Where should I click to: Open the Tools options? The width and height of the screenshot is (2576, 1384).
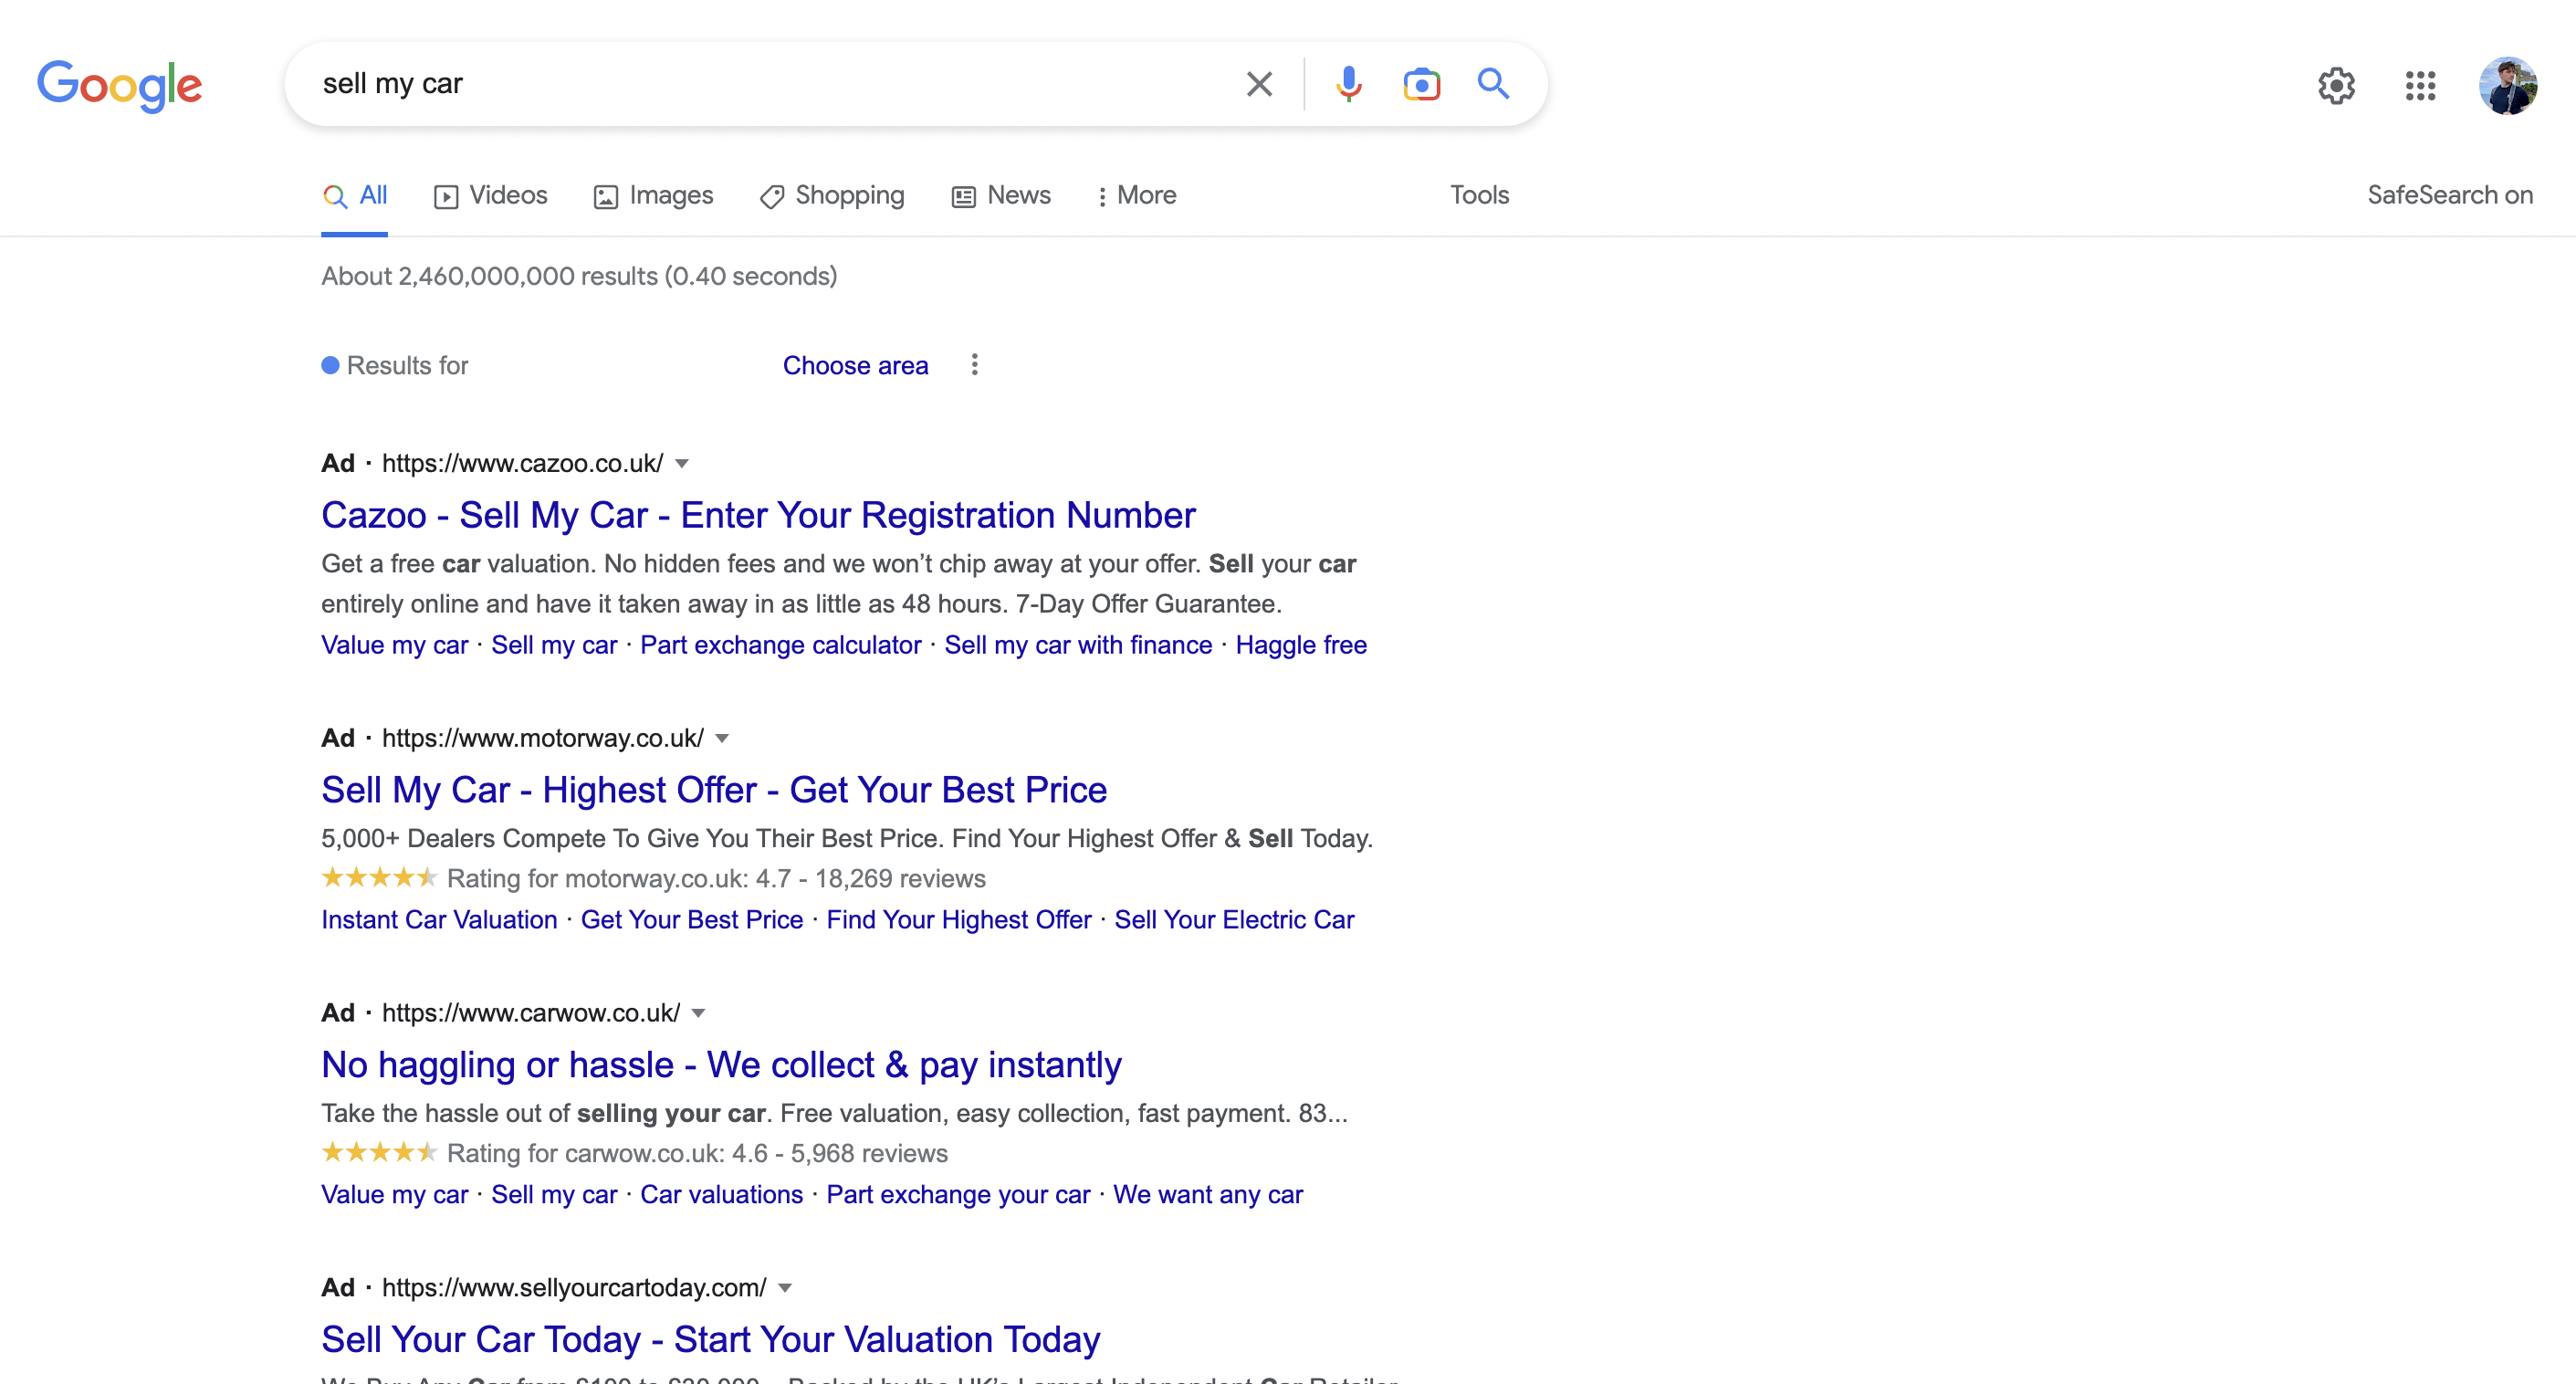pos(1479,196)
